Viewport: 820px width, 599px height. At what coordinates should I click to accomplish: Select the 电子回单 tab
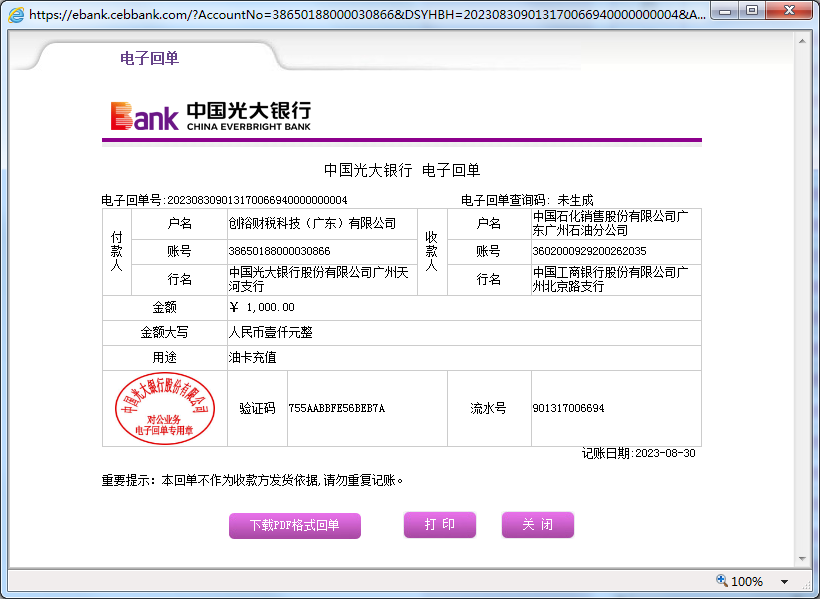[x=149, y=58]
